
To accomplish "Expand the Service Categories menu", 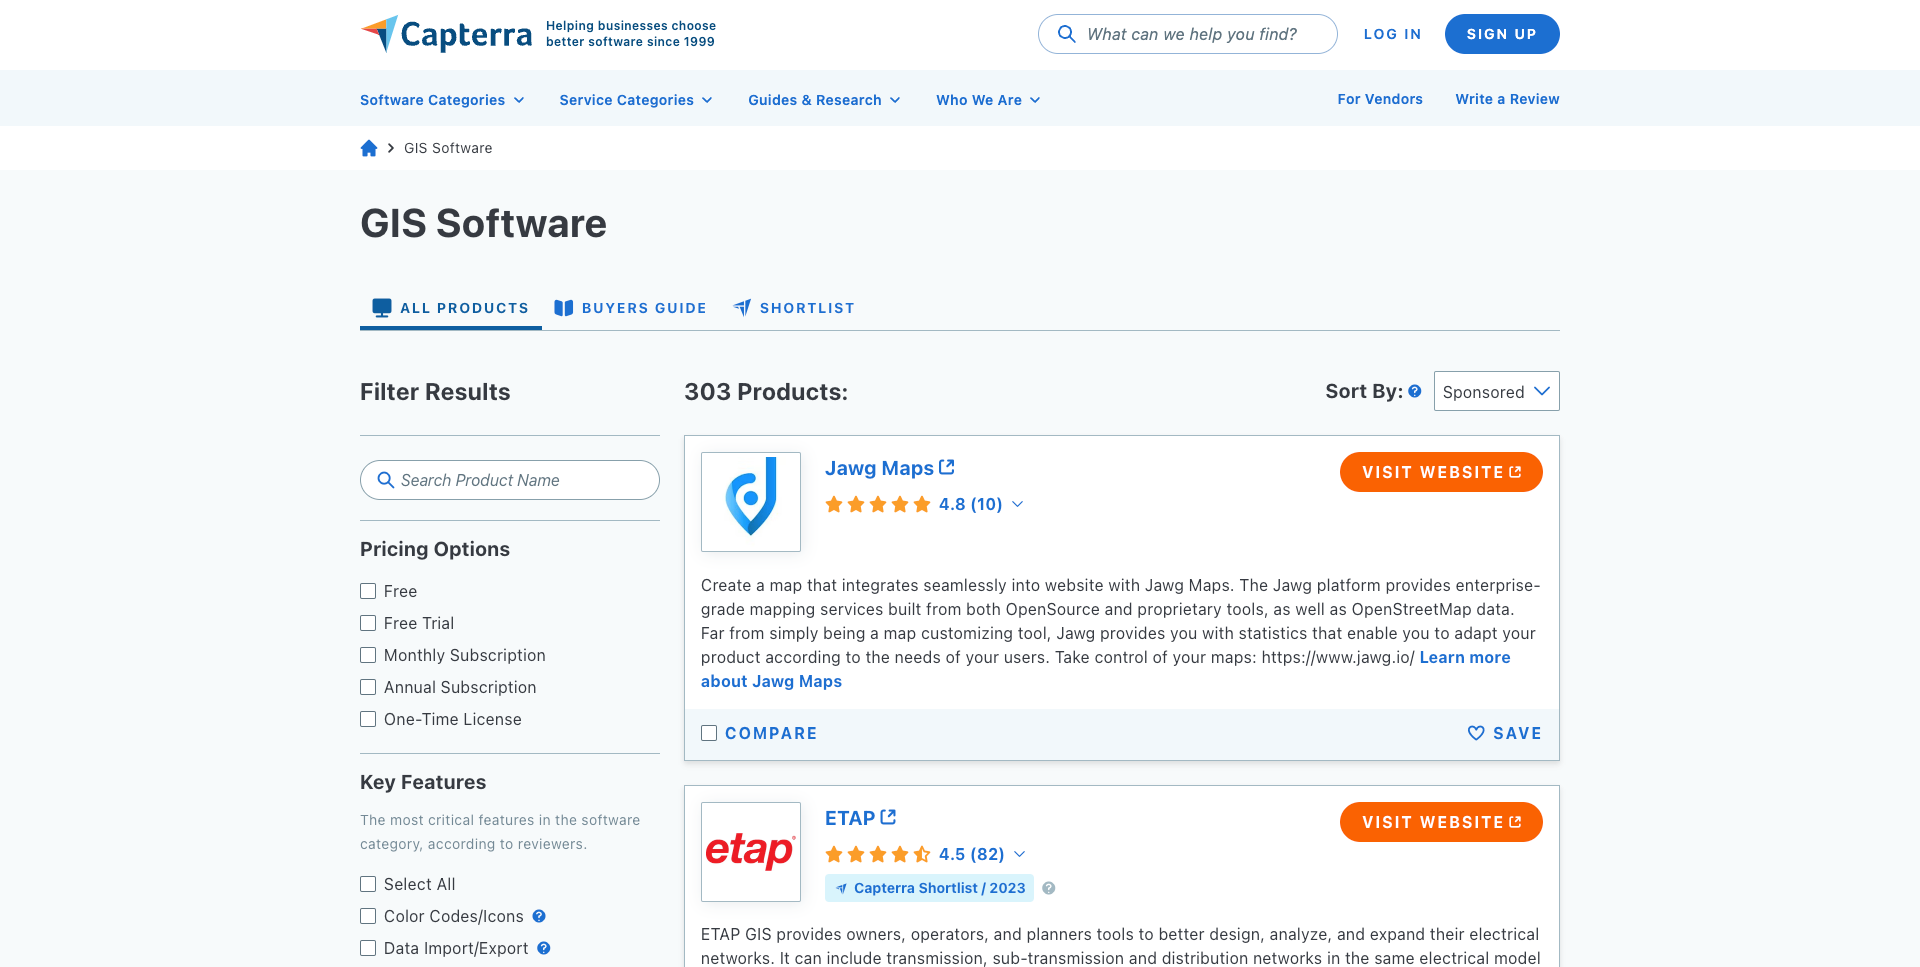I will click(x=636, y=100).
